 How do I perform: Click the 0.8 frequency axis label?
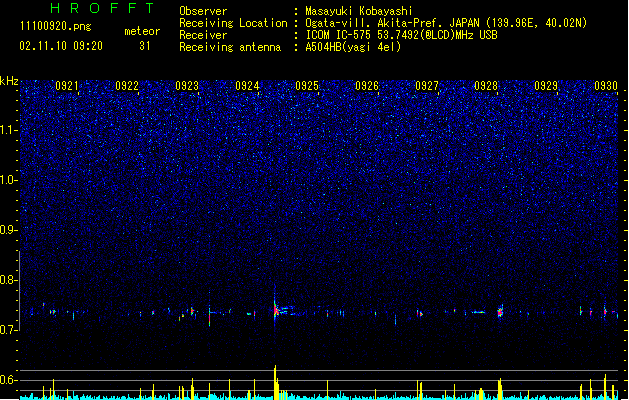pyautogui.click(x=9, y=280)
